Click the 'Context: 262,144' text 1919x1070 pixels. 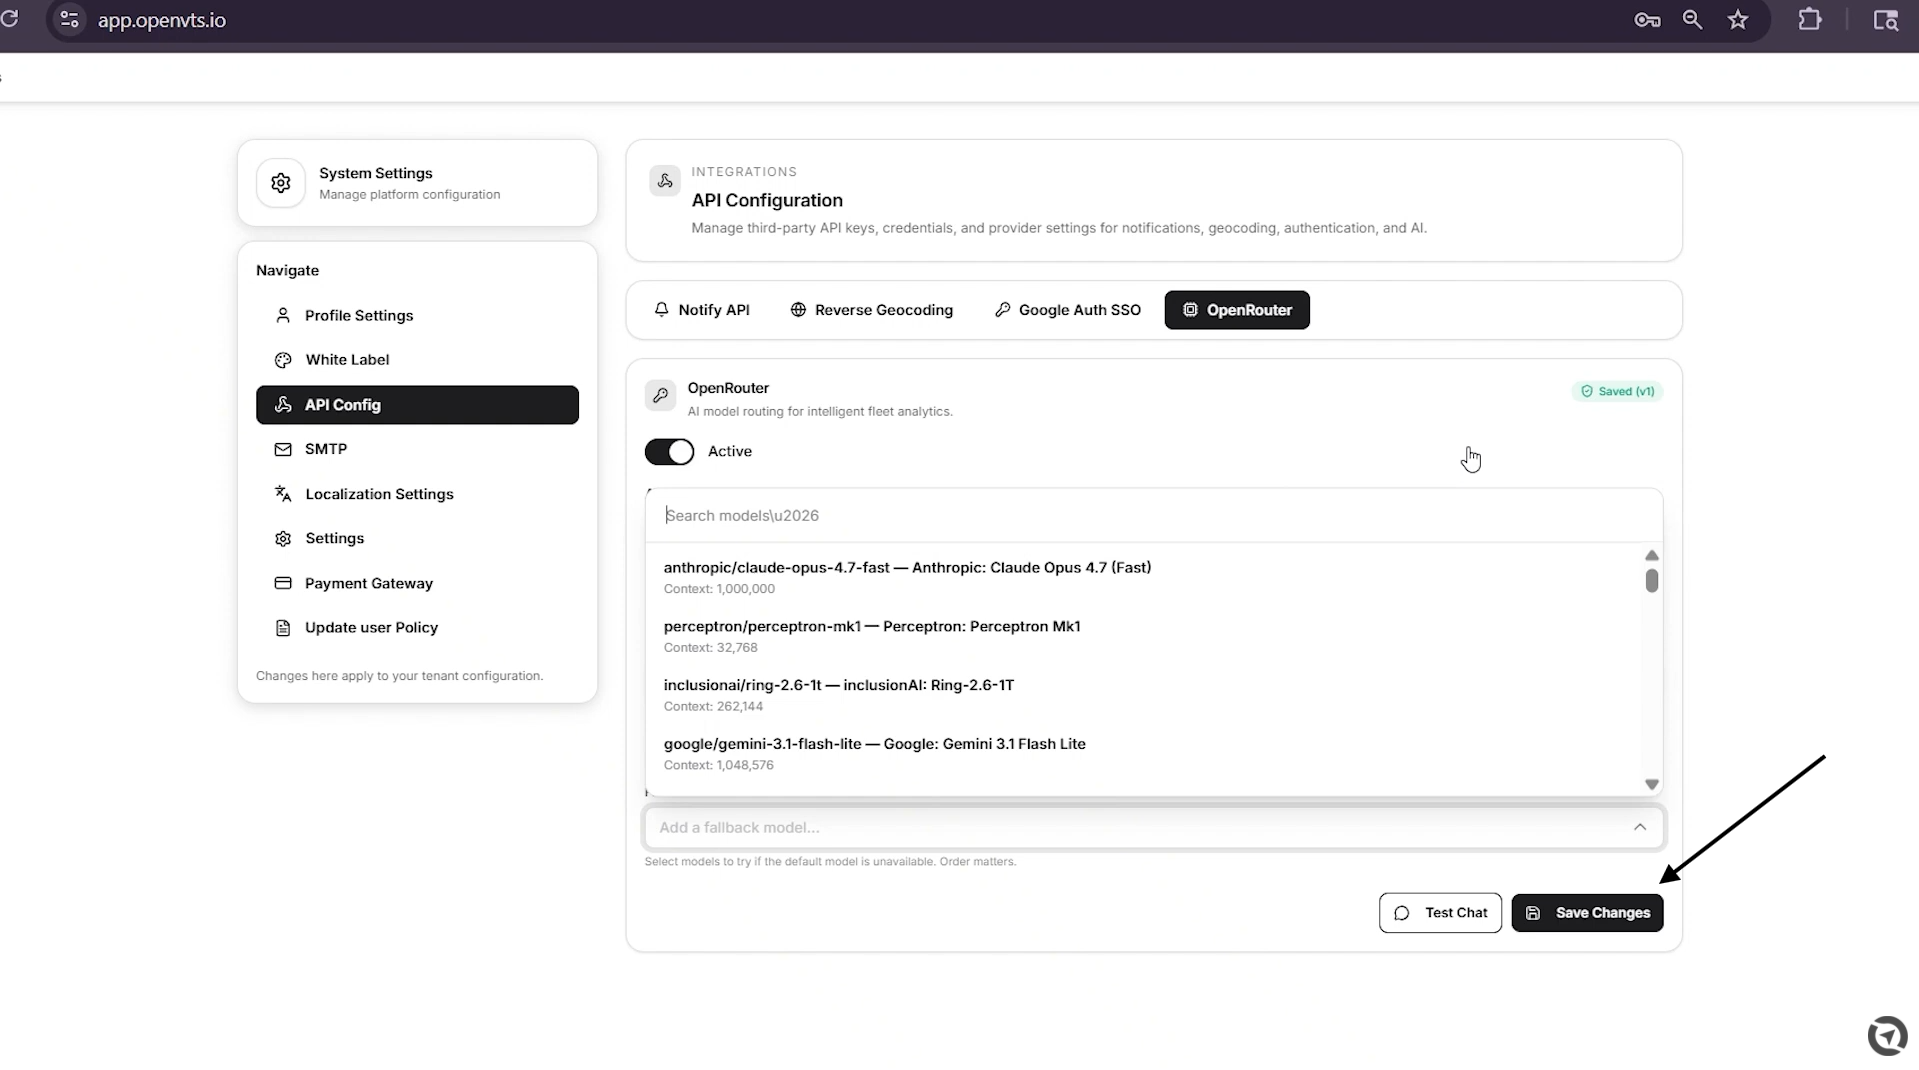[713, 707]
